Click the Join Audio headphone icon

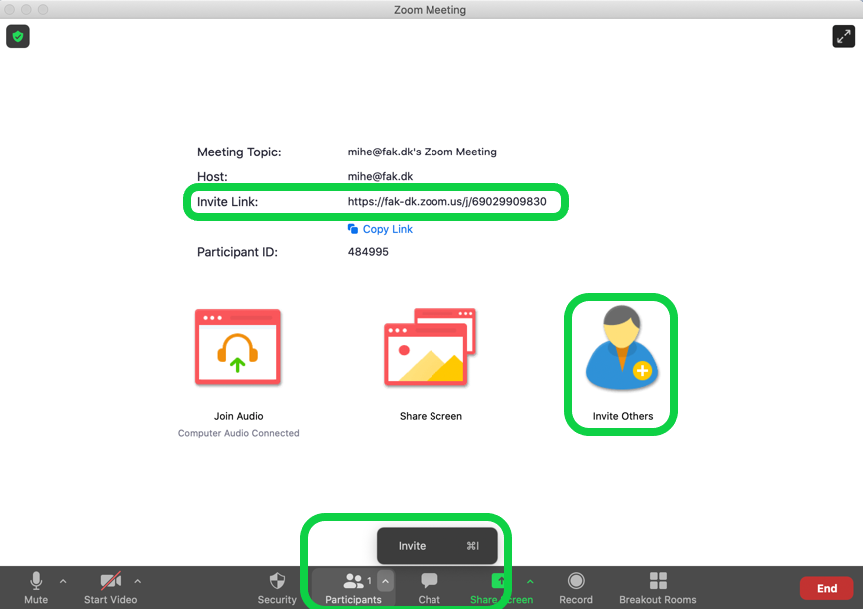[x=238, y=347]
